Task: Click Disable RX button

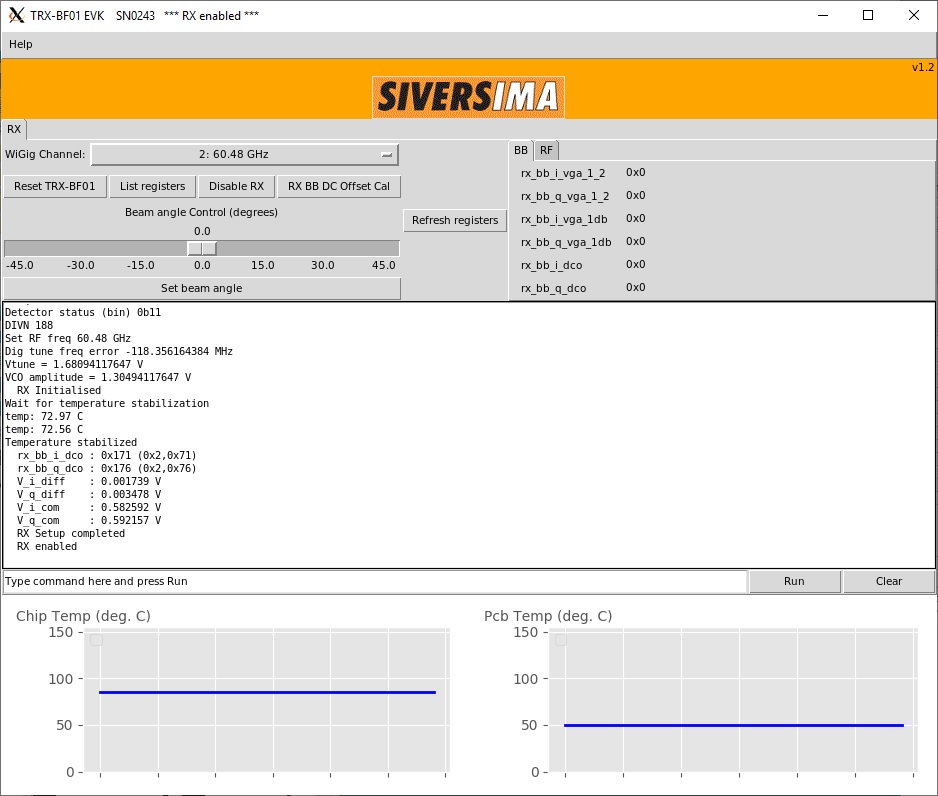Action: click(x=236, y=186)
